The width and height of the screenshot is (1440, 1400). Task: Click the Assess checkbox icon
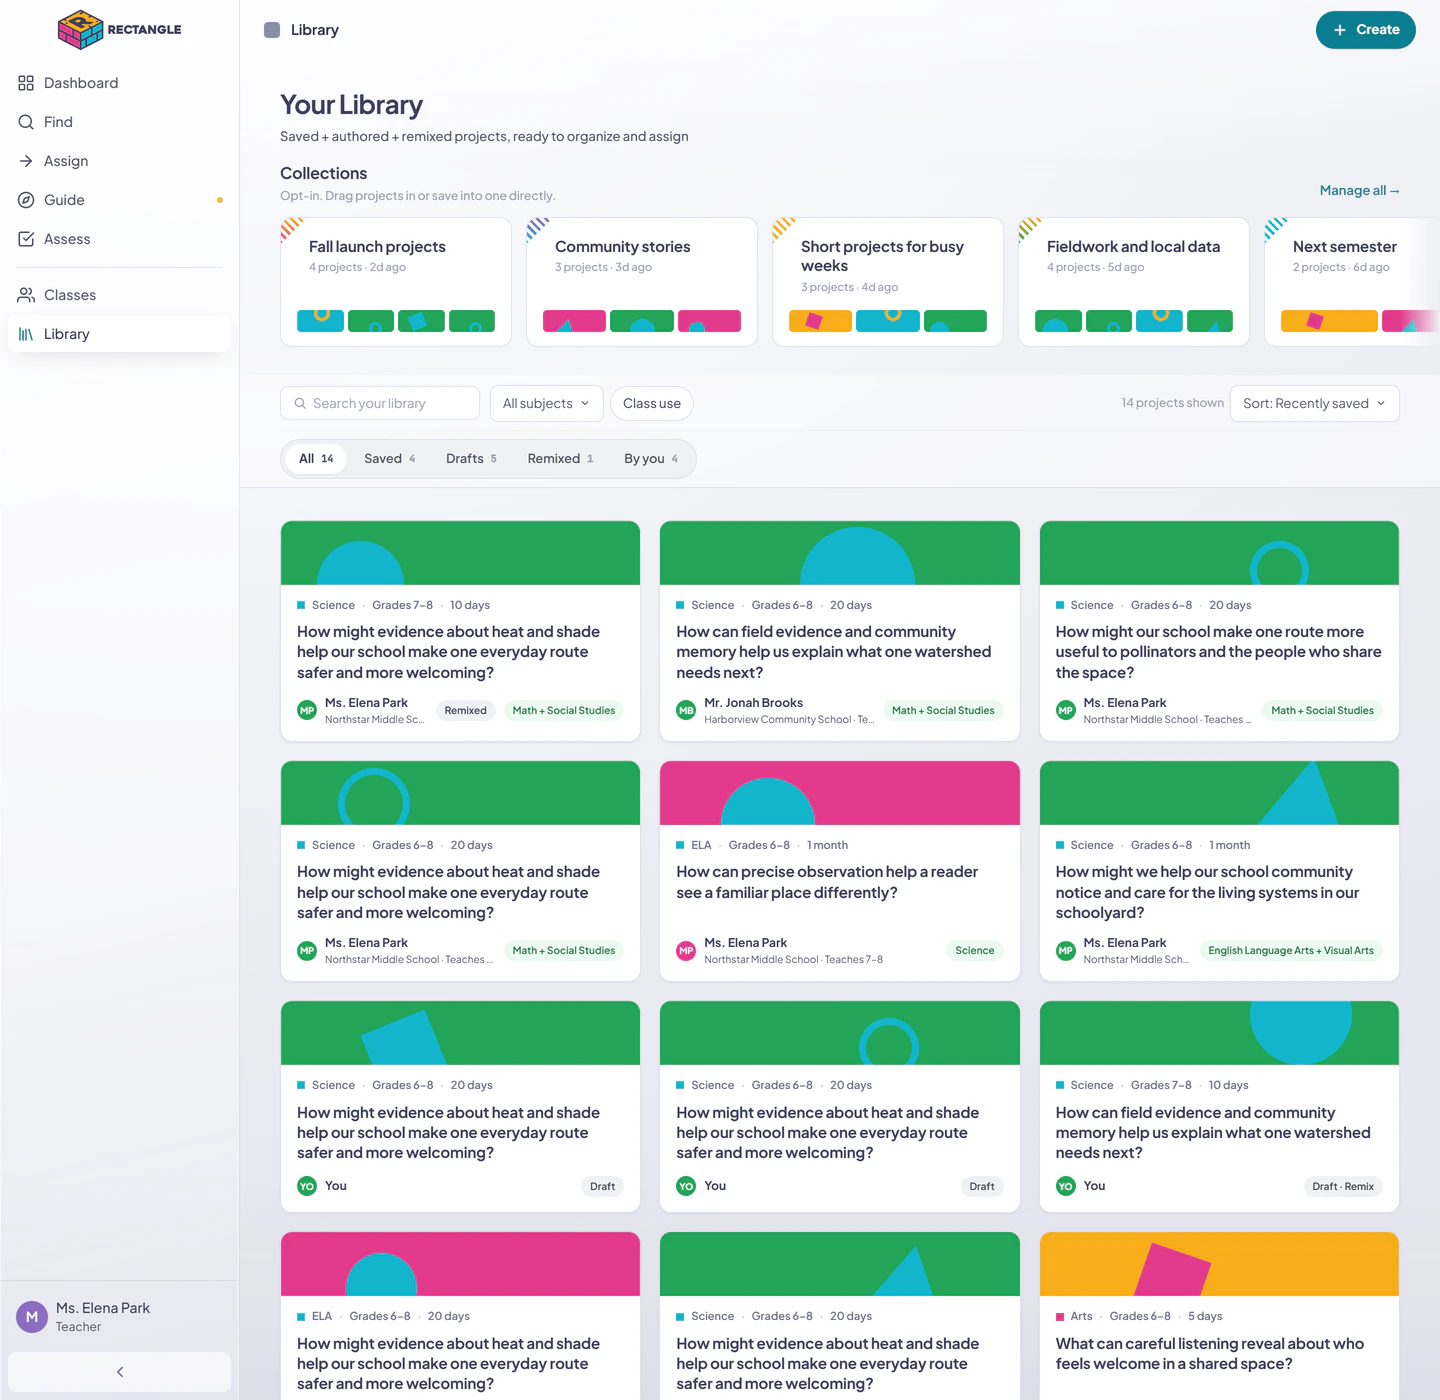(x=26, y=239)
